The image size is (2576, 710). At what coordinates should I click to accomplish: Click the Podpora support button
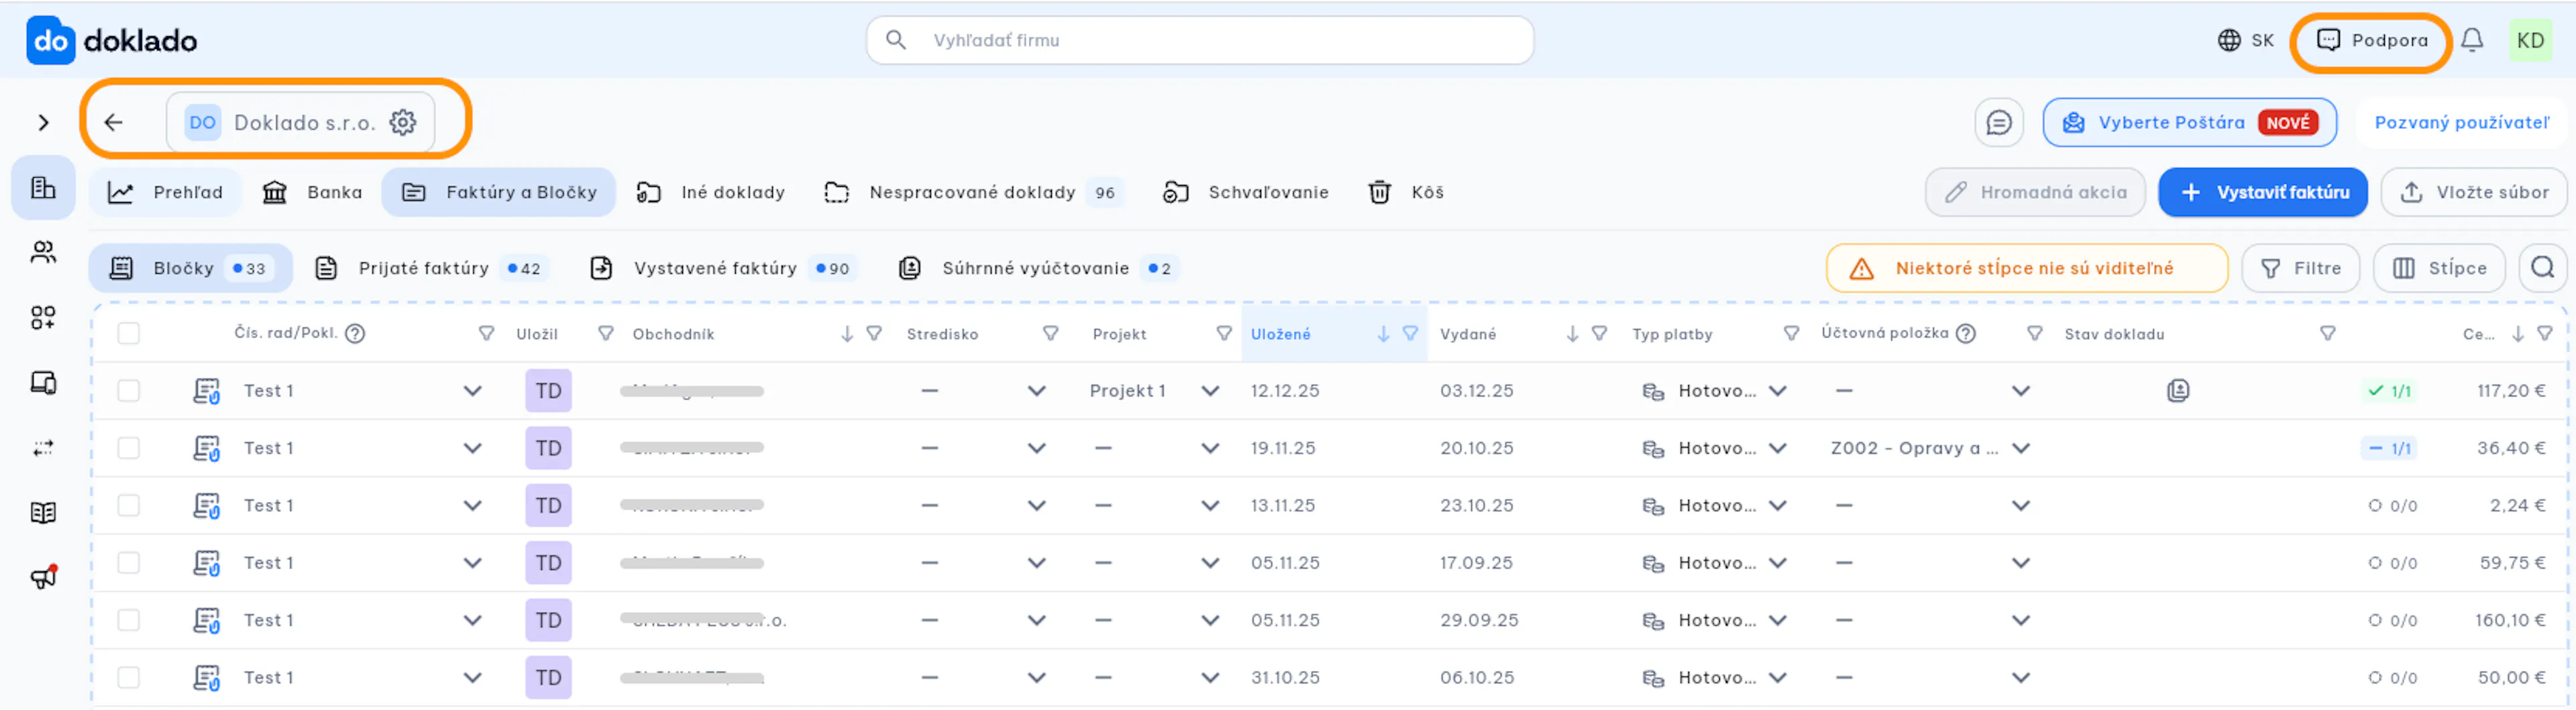2372,40
